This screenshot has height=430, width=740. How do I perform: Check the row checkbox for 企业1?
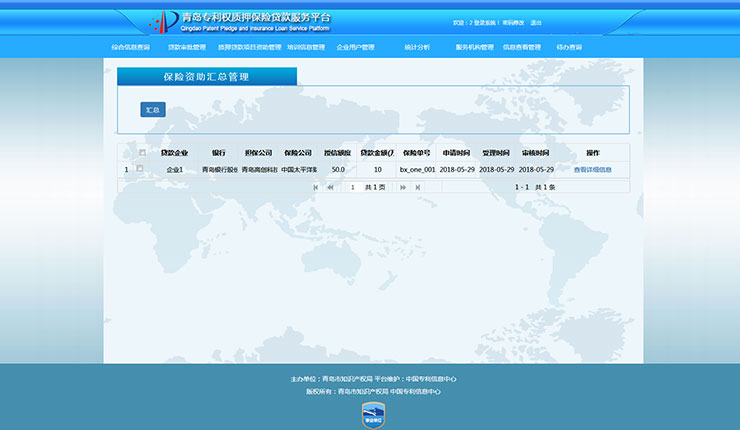[x=140, y=169]
